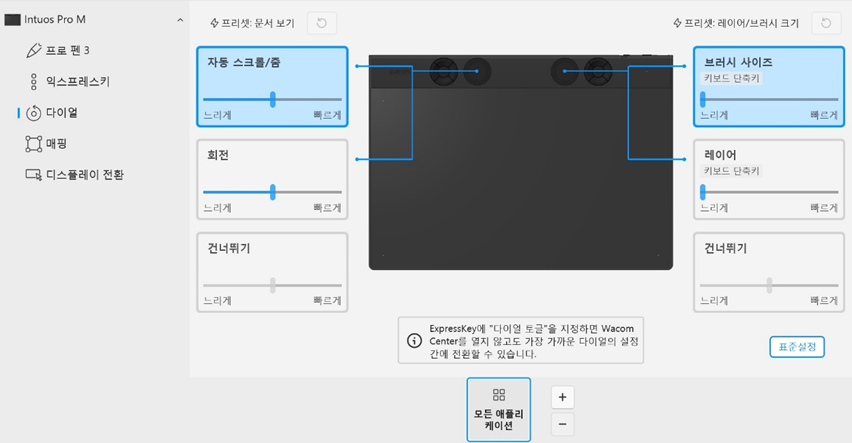The image size is (852, 443).
Task: Click the 레이어 speed slider handle
Action: [703, 192]
